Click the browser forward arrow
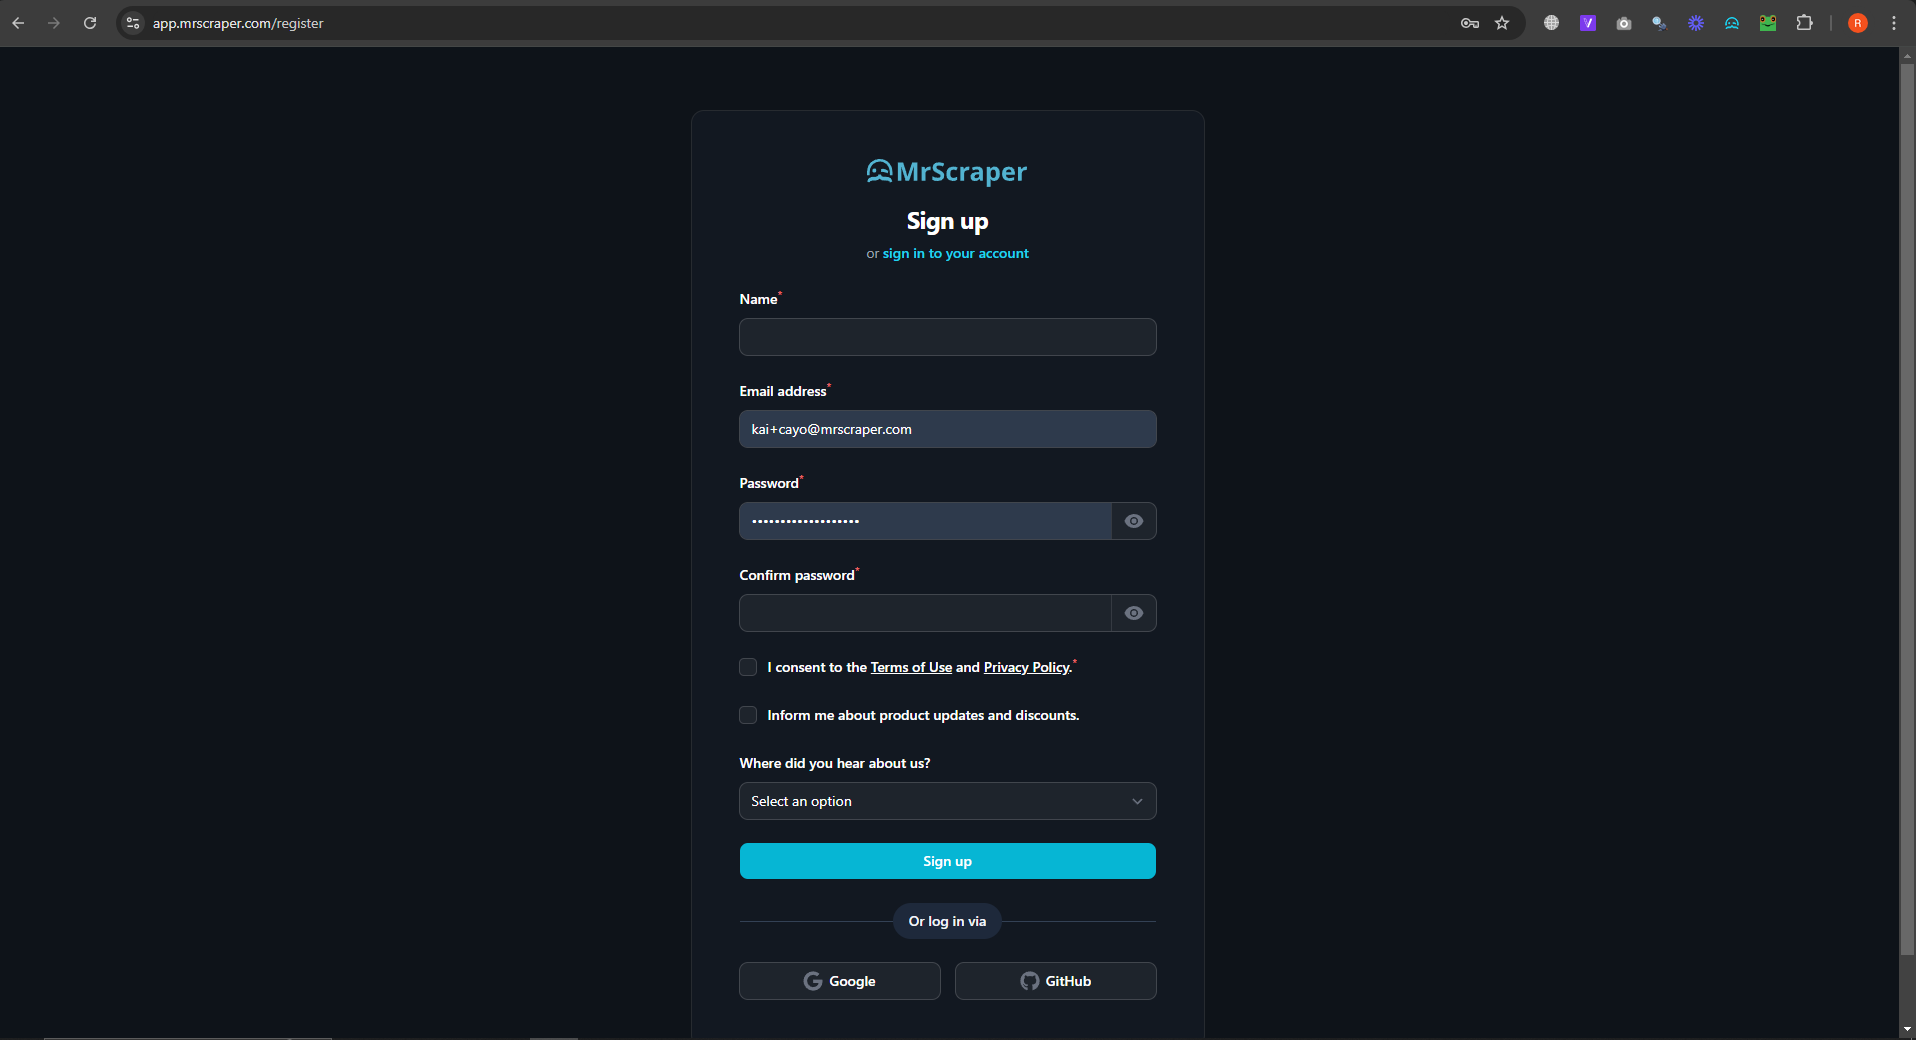The image size is (1916, 1040). pyautogui.click(x=54, y=23)
